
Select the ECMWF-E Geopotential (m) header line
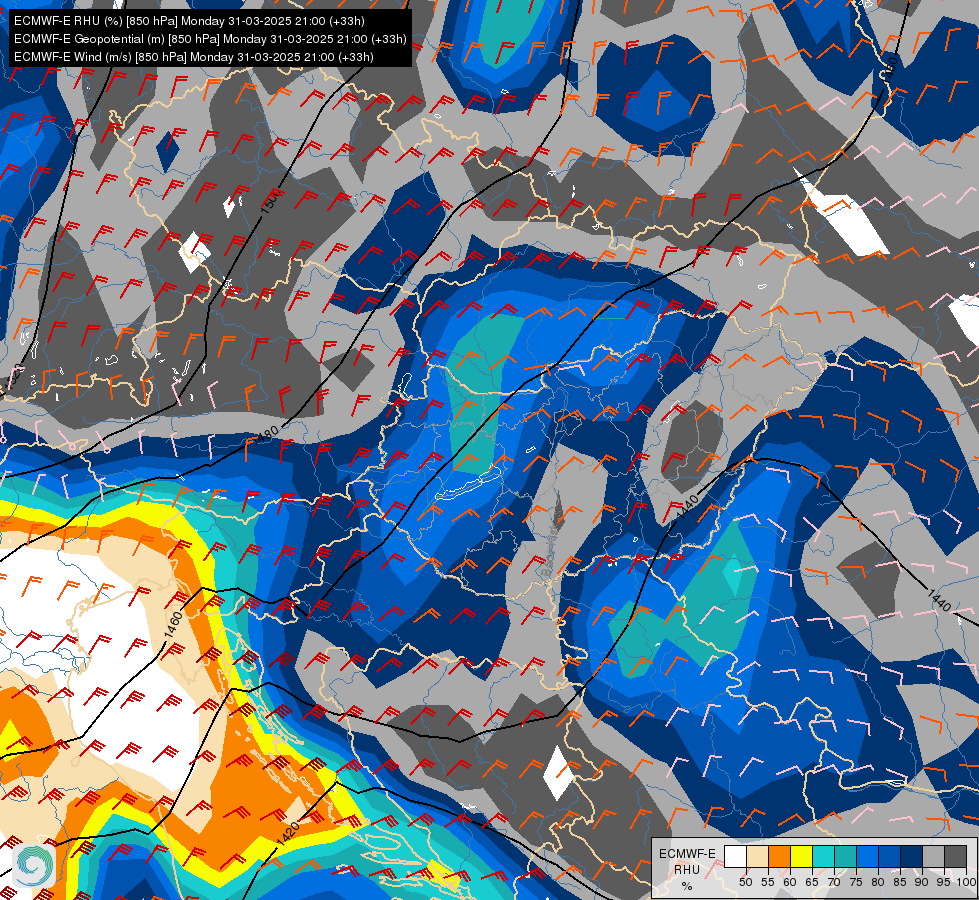pyautogui.click(x=210, y=39)
